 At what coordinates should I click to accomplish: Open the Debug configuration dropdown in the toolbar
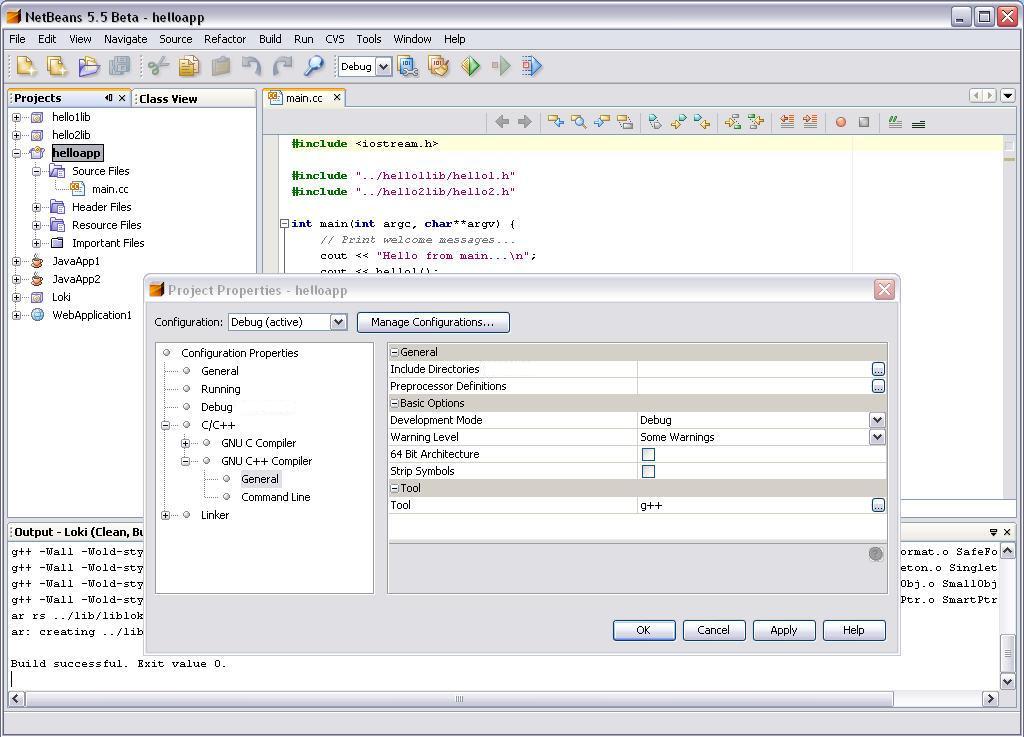point(384,67)
